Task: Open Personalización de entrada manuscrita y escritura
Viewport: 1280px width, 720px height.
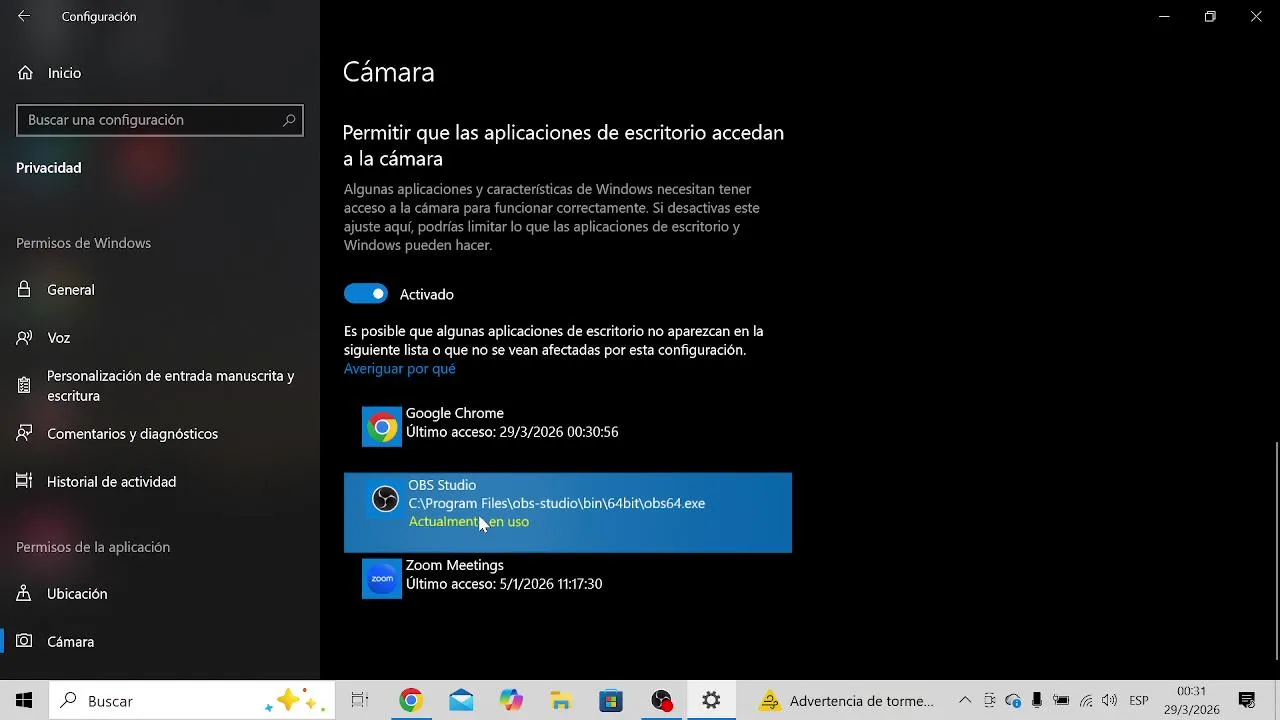Action: [x=160, y=386]
